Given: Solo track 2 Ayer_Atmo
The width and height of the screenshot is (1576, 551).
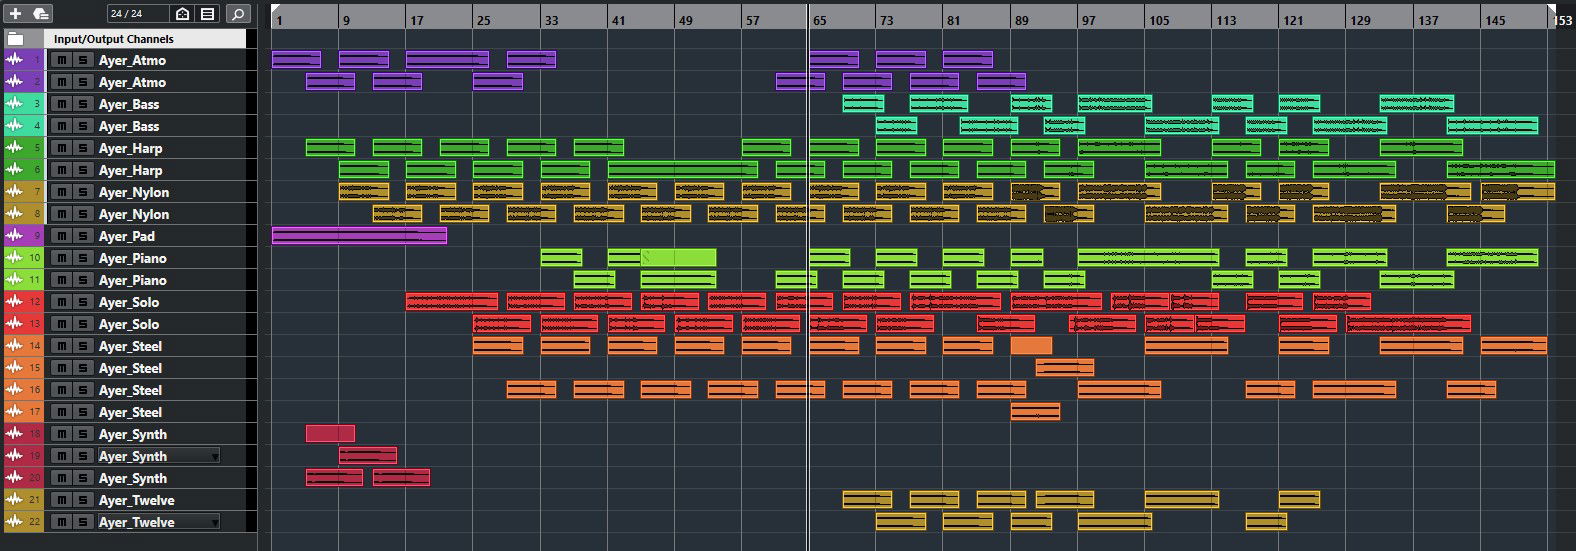Looking at the screenshot, I should tap(83, 82).
